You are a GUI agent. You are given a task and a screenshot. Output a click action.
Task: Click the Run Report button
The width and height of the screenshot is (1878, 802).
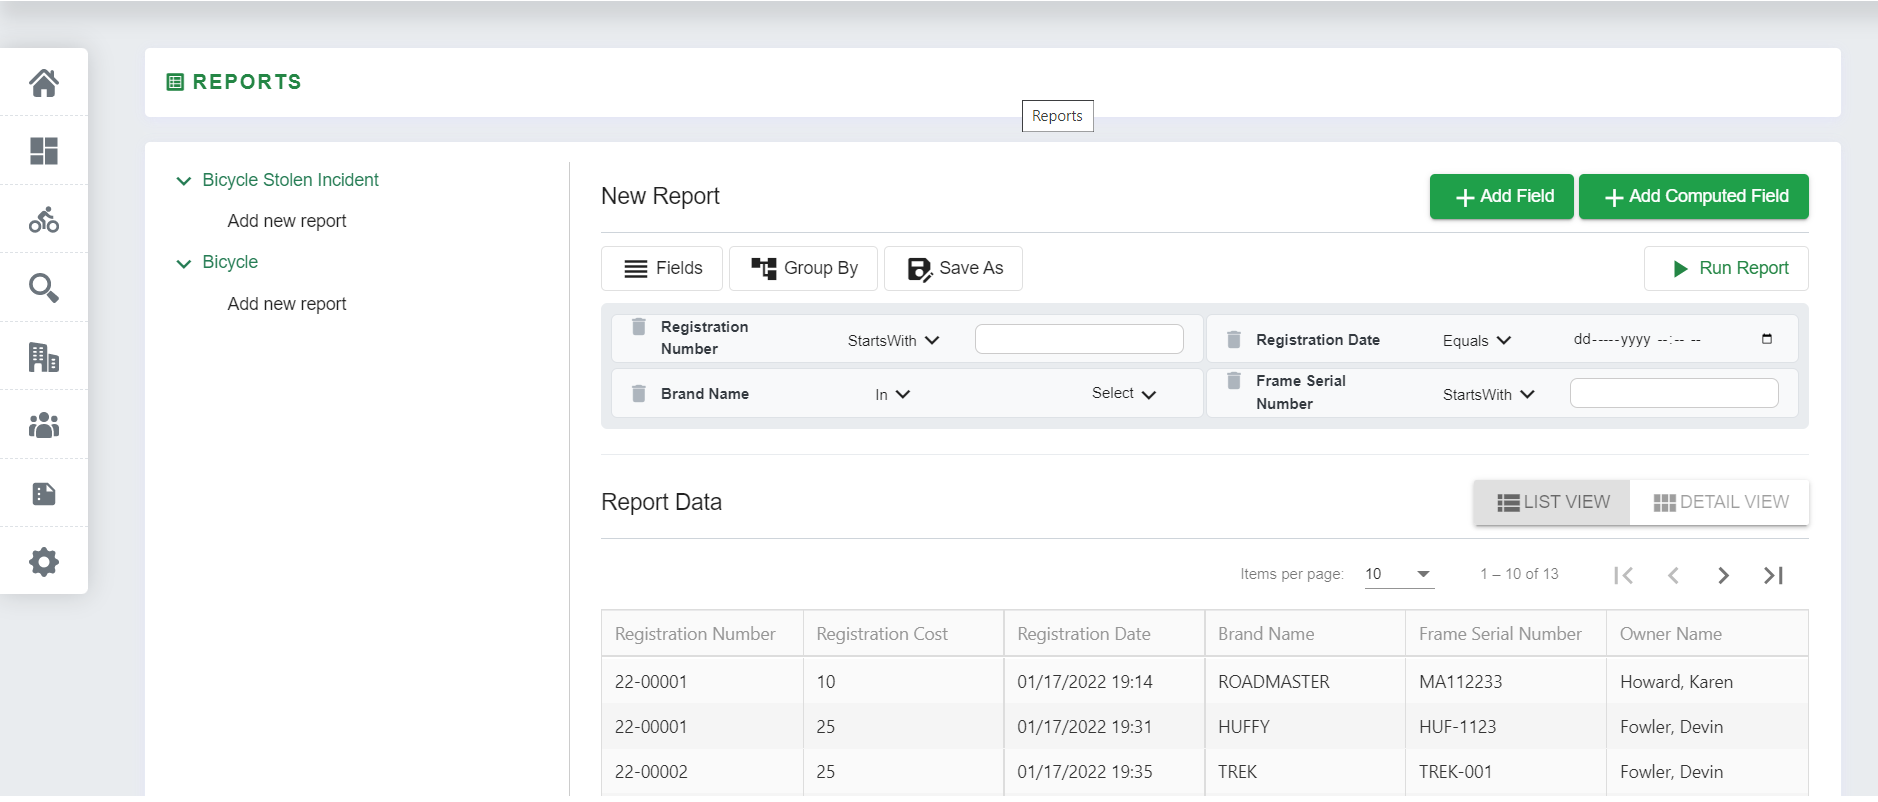click(x=1727, y=268)
